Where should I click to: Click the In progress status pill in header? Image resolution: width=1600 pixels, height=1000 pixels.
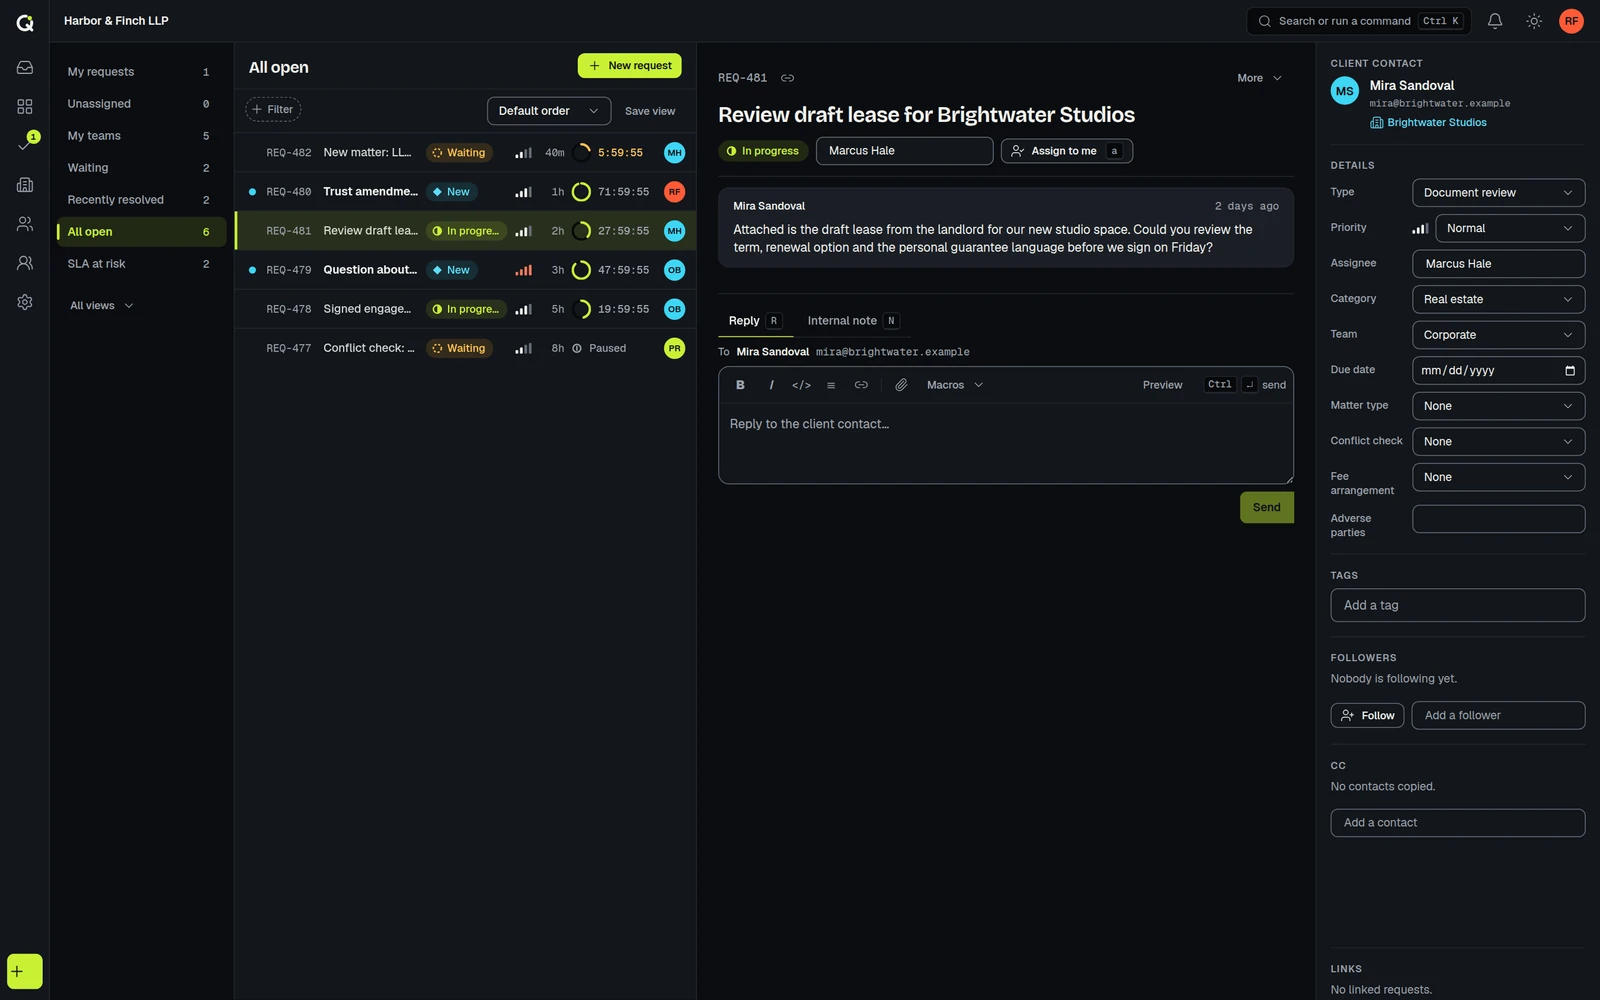pyautogui.click(x=763, y=151)
